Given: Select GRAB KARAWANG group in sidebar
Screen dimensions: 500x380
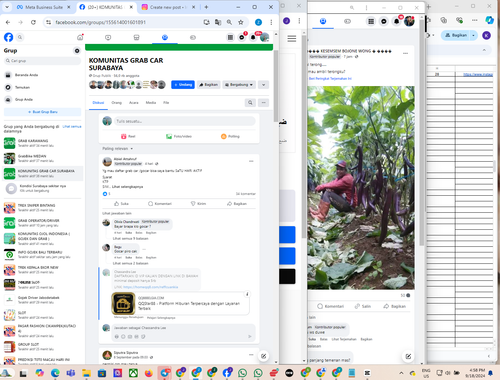Looking at the screenshot, I should [42, 143].
